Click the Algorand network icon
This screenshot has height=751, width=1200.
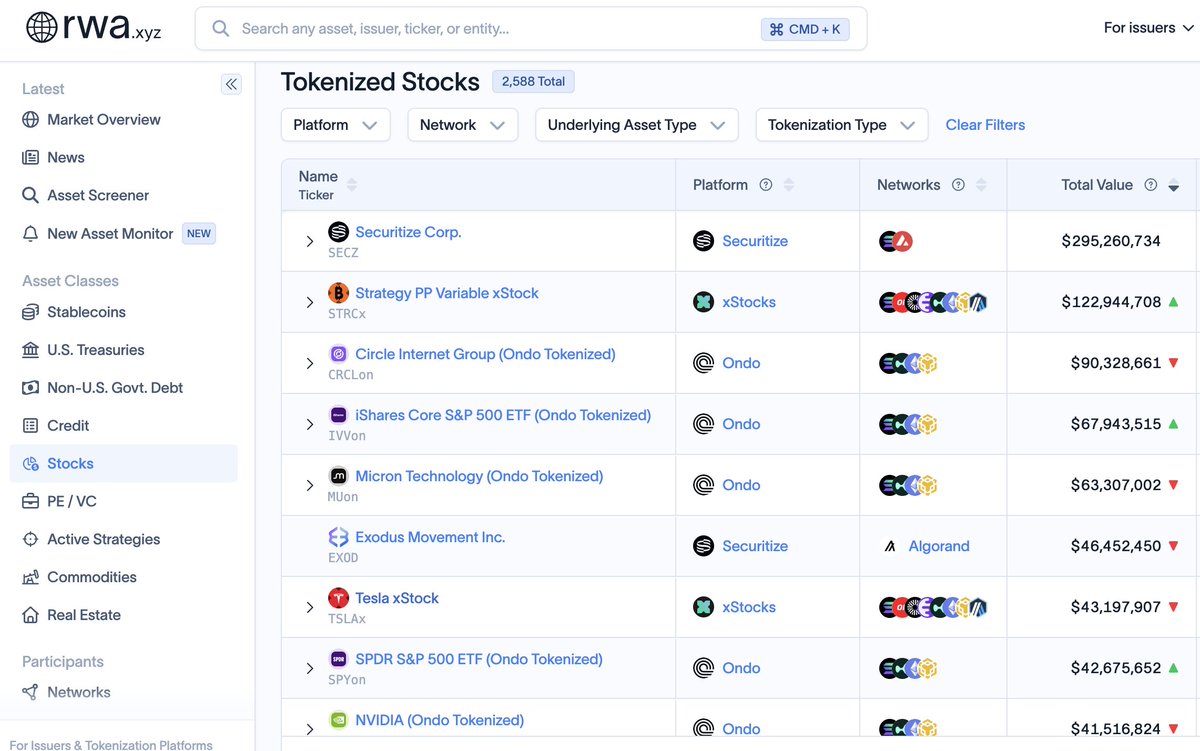pos(890,546)
